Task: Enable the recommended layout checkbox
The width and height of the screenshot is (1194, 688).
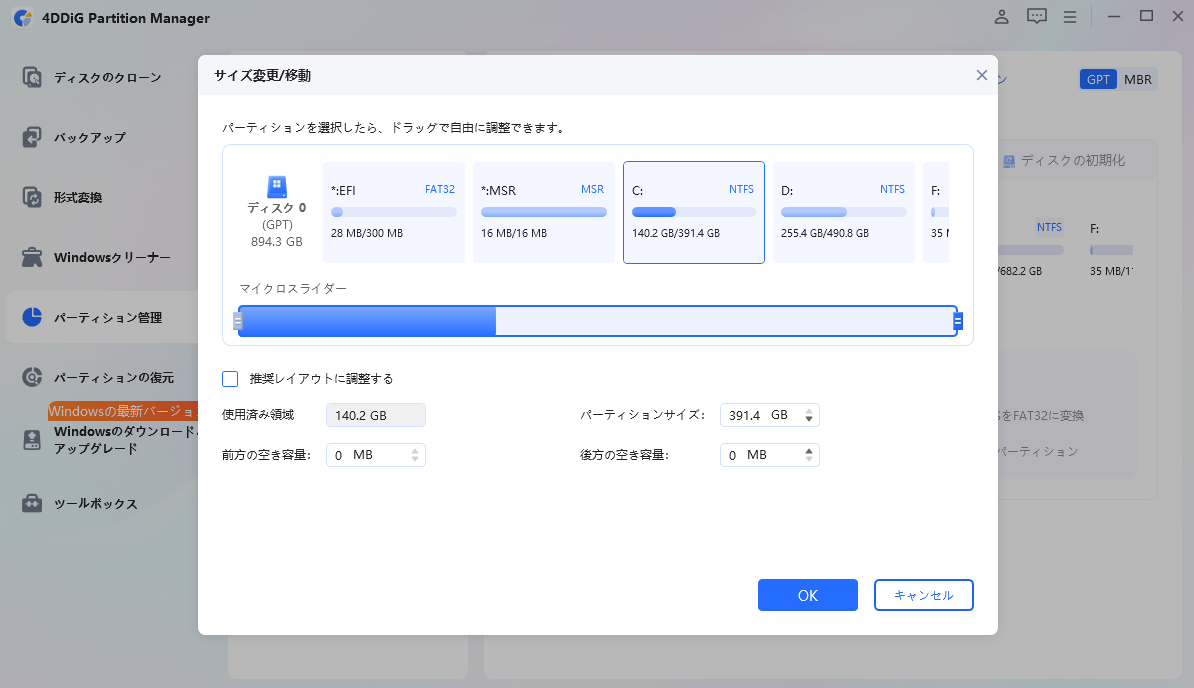Action: coord(230,379)
